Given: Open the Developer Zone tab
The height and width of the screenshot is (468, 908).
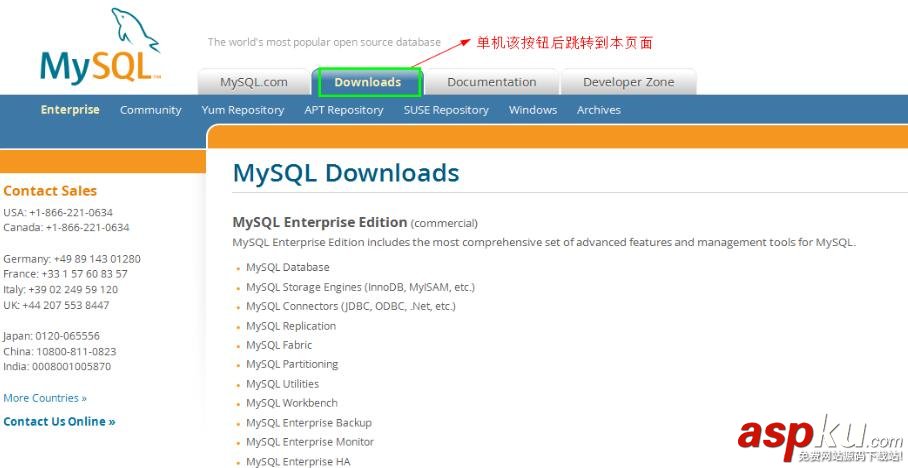Looking at the screenshot, I should (x=628, y=82).
